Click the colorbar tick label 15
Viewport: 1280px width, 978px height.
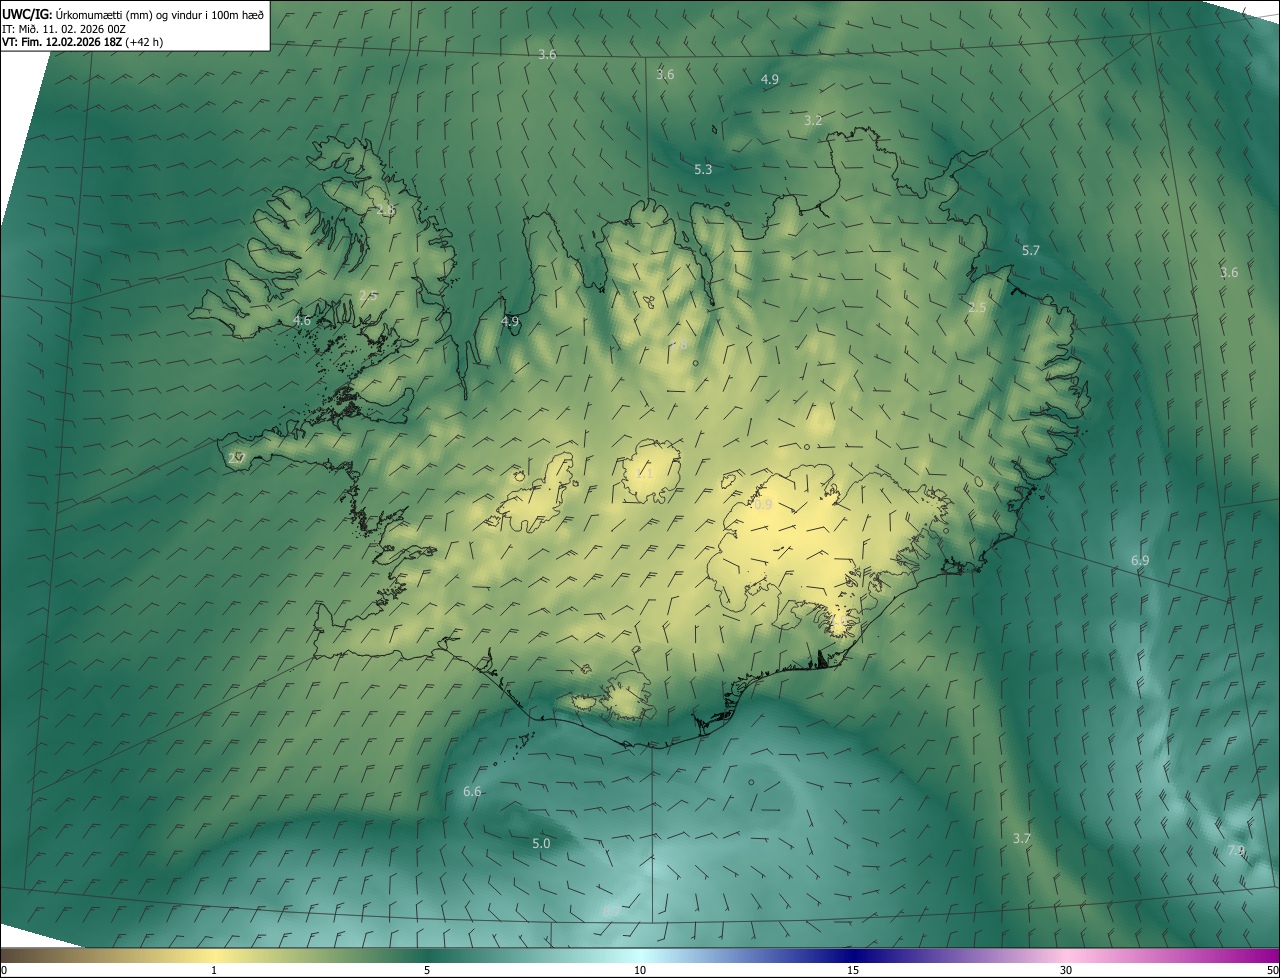[x=853, y=971]
